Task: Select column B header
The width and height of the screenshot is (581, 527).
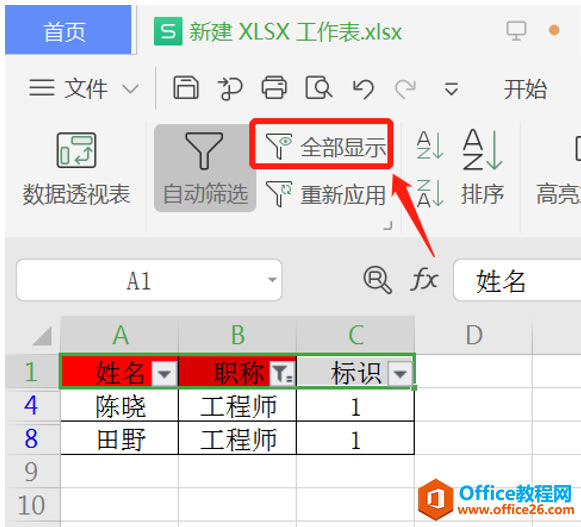Action: point(238,335)
